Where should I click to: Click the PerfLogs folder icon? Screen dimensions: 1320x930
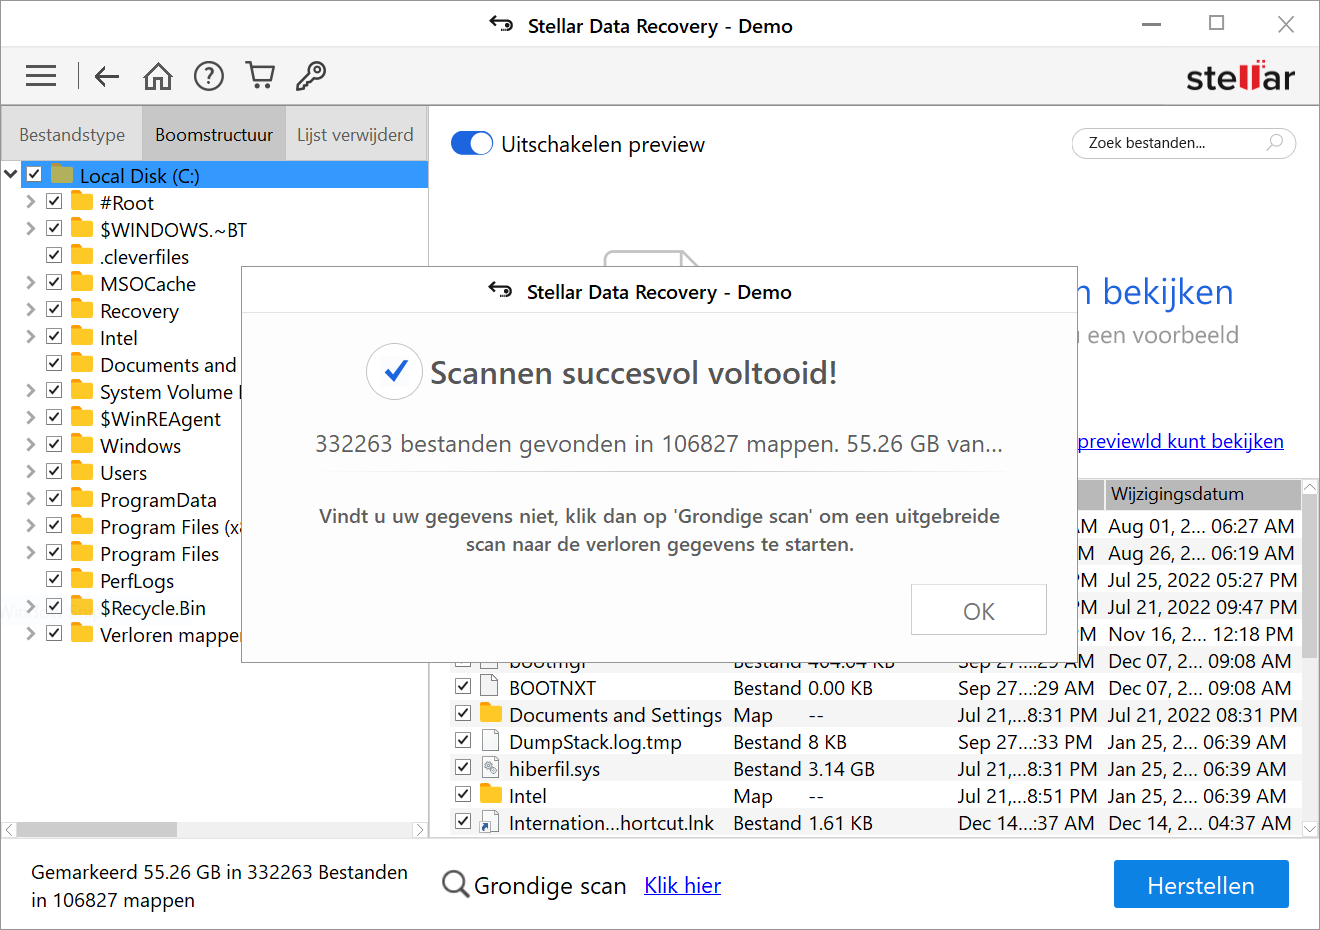(x=82, y=580)
